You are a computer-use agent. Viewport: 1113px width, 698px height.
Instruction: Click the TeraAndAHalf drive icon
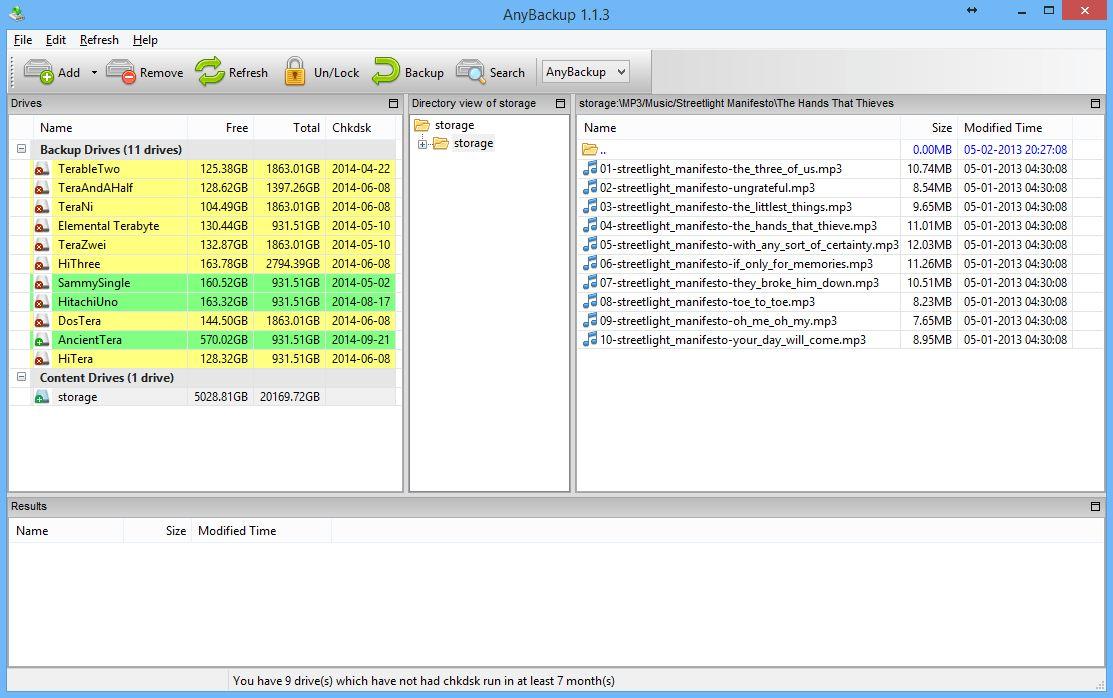(x=42, y=188)
